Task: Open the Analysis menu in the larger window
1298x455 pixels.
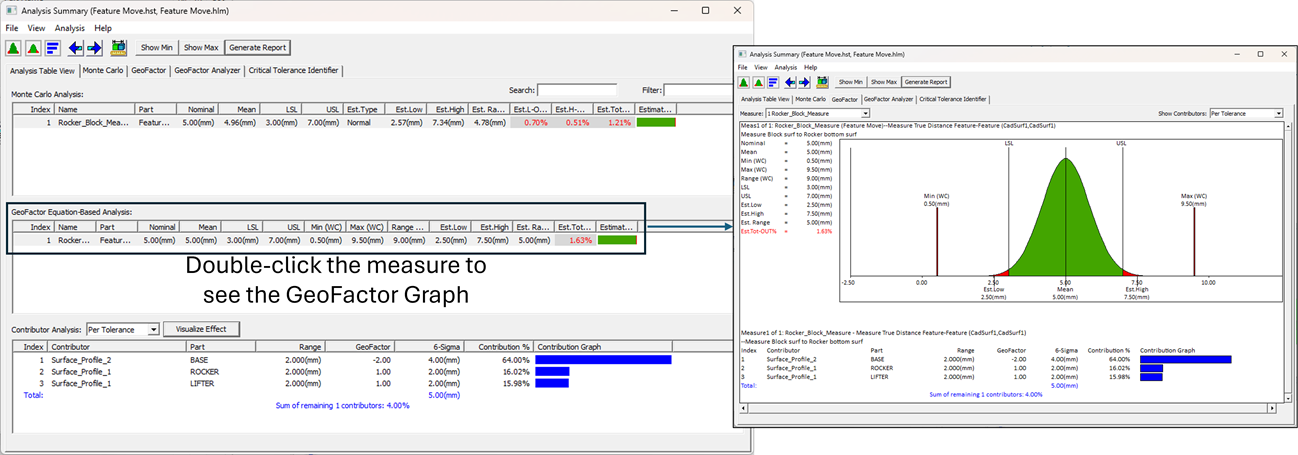Action: (x=69, y=28)
